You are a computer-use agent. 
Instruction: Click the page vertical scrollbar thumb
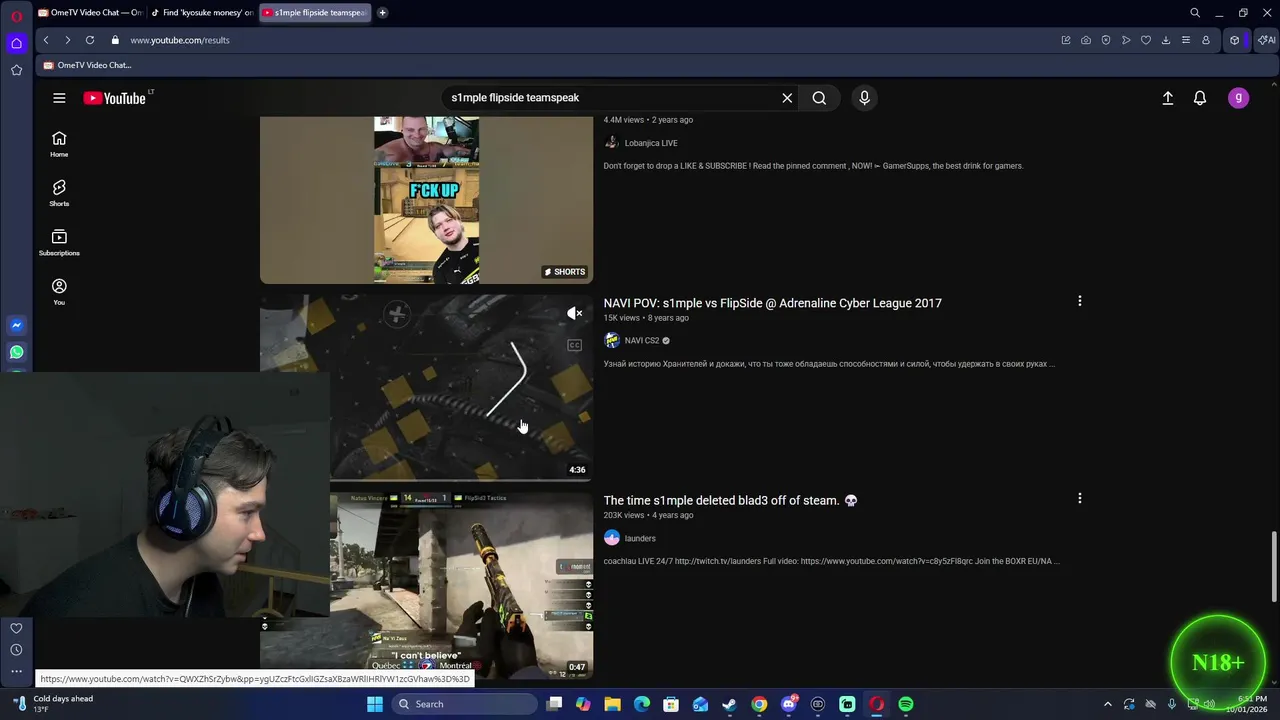pos(1273,567)
